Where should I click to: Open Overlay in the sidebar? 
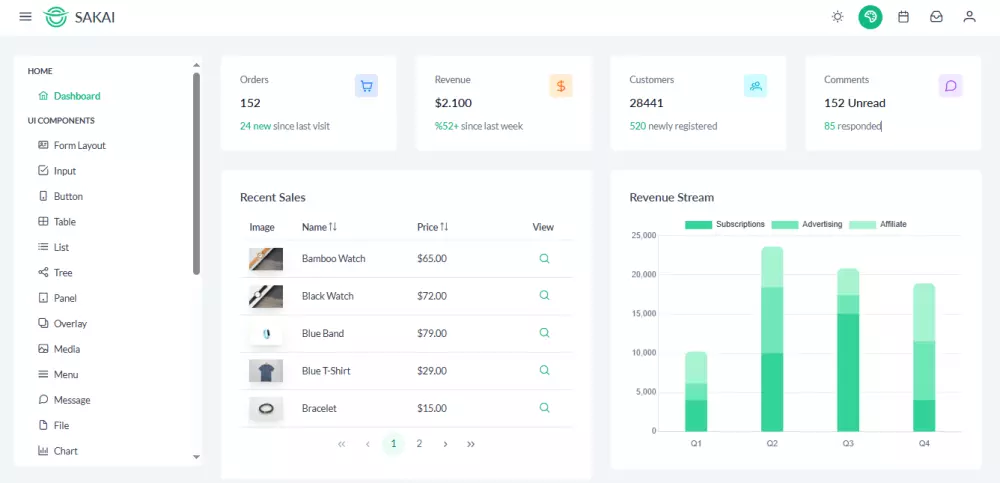point(62,323)
